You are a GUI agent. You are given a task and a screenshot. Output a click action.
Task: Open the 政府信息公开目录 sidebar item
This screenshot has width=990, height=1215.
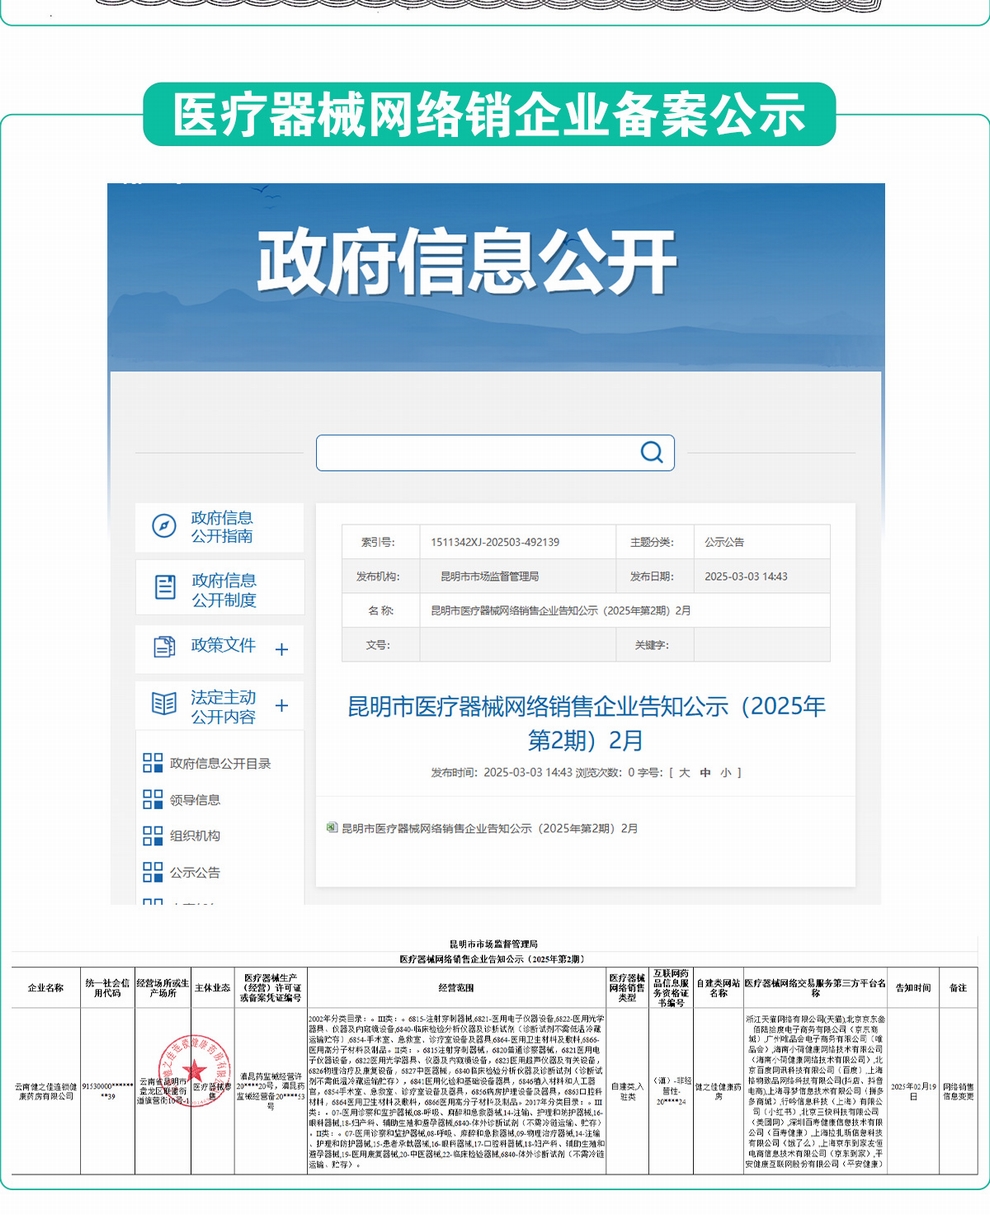point(220,763)
